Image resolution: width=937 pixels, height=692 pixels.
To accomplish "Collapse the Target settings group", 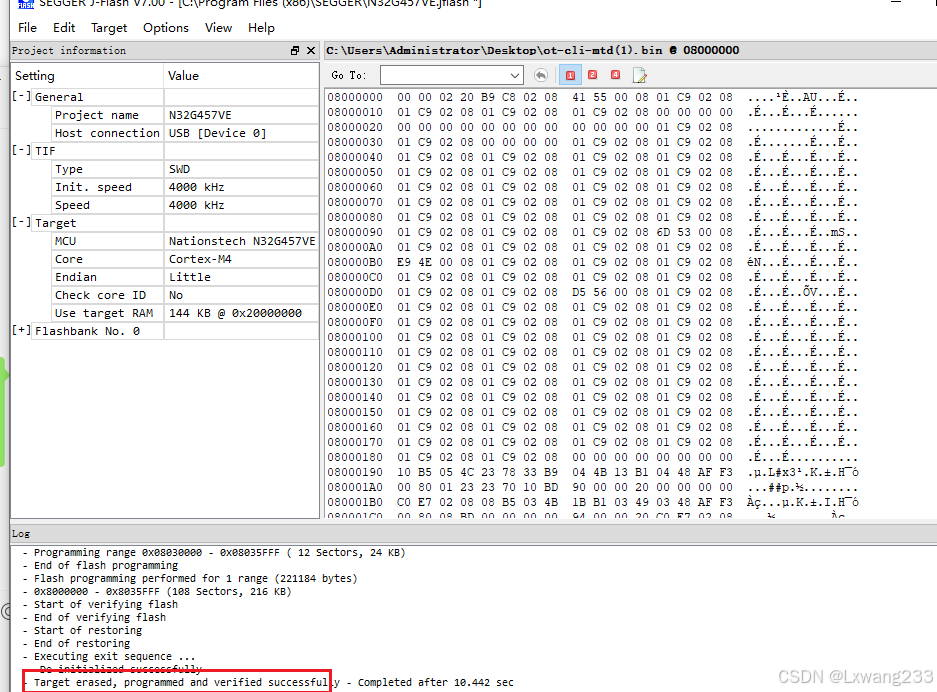I will click(22, 222).
